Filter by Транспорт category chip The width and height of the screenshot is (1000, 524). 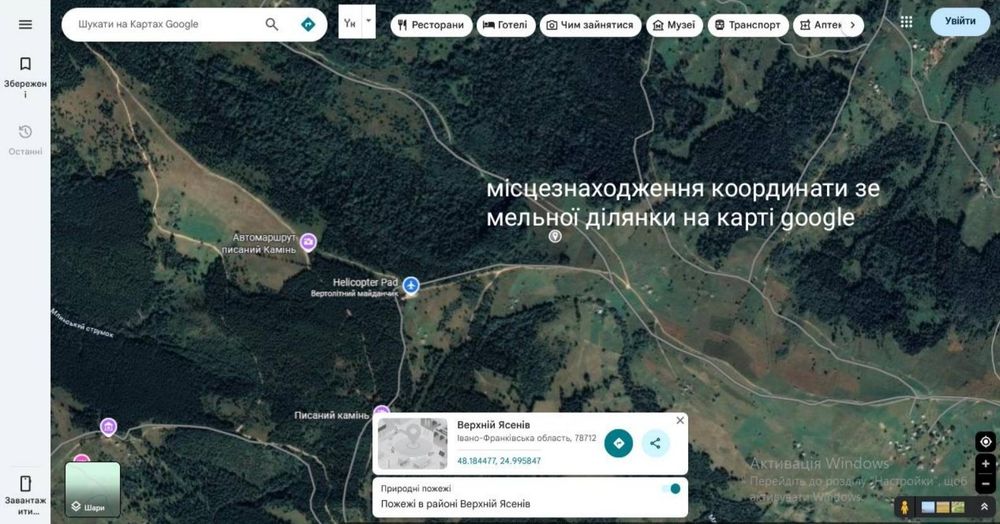pos(748,25)
